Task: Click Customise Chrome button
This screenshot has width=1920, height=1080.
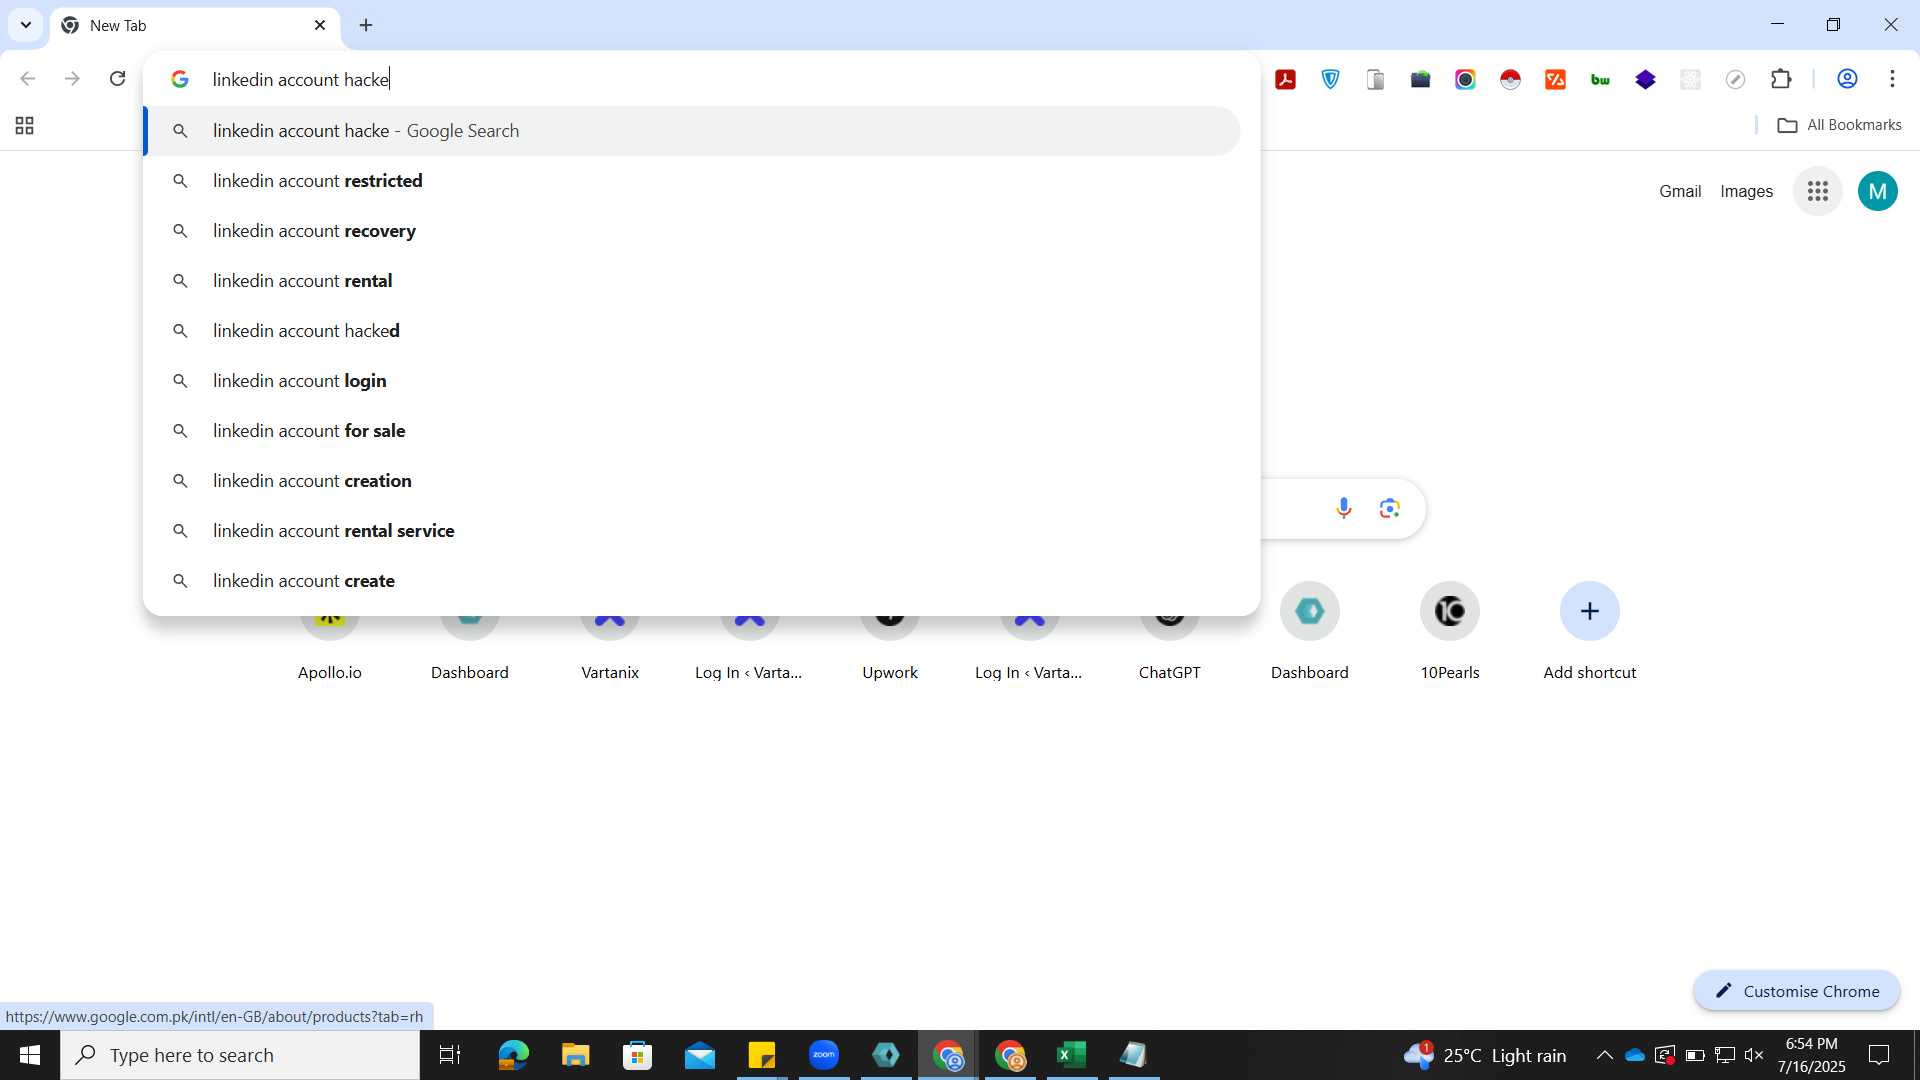Action: tap(1797, 991)
